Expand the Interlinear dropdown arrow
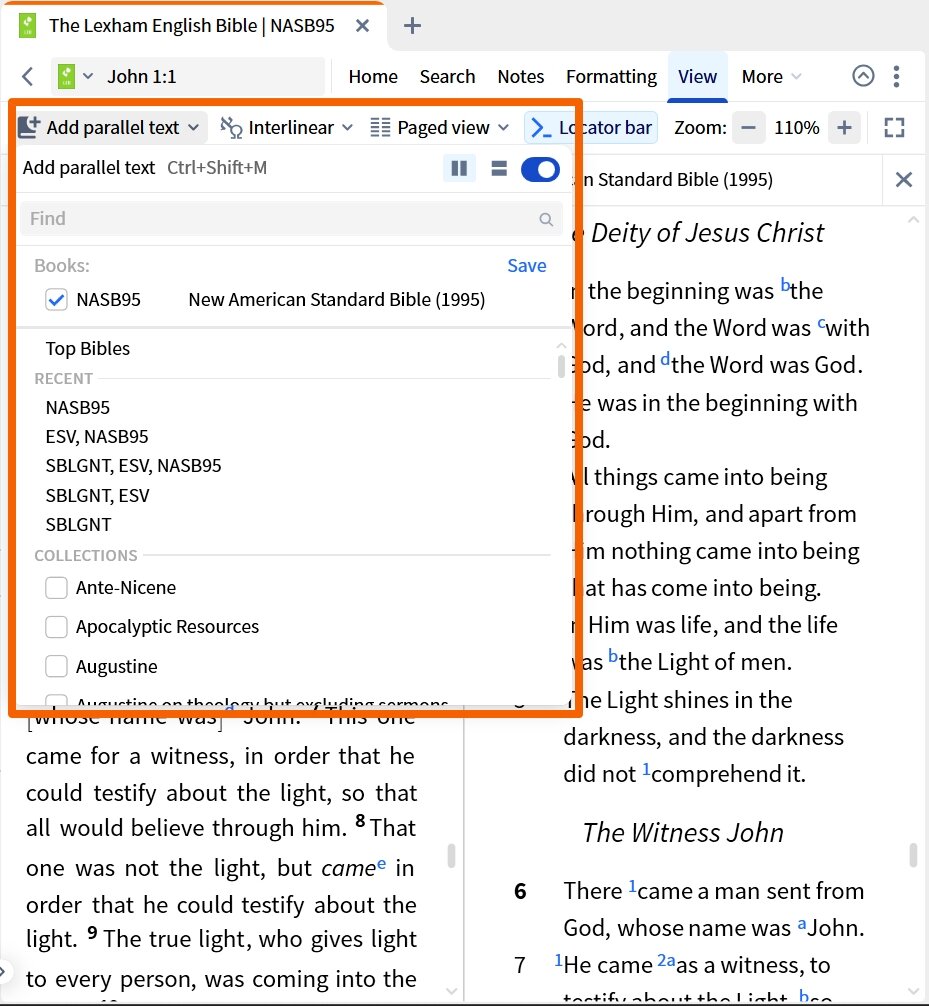929x1006 pixels. point(347,128)
